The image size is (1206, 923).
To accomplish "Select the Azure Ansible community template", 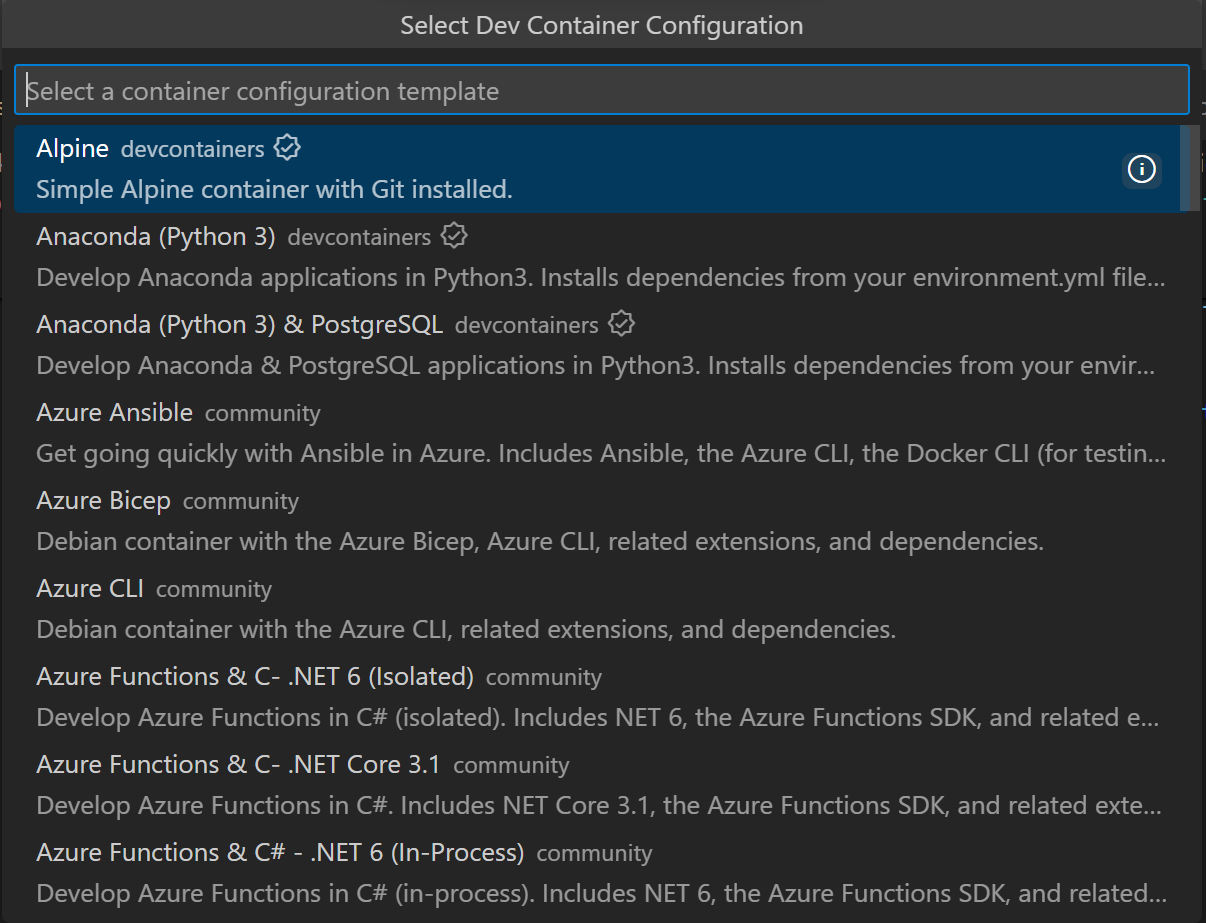I will click(x=113, y=412).
